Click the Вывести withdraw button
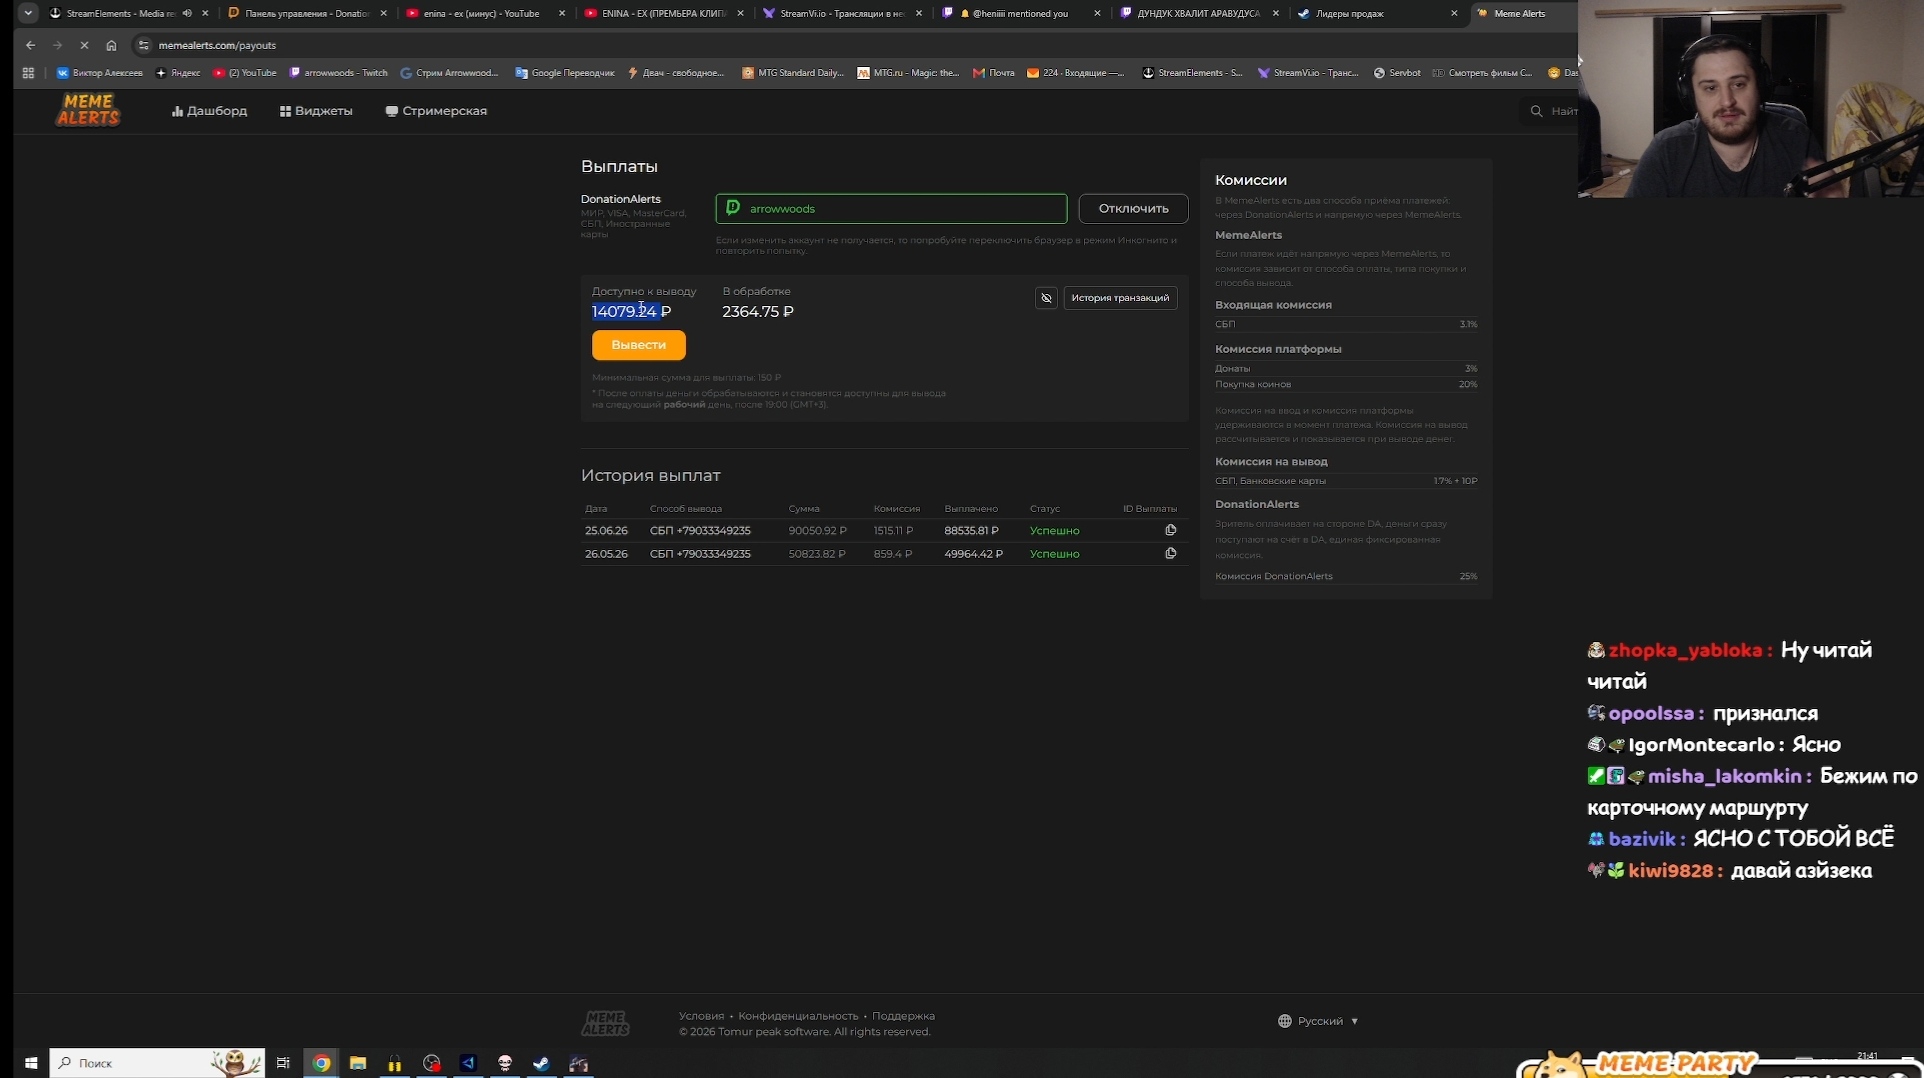 coord(638,345)
